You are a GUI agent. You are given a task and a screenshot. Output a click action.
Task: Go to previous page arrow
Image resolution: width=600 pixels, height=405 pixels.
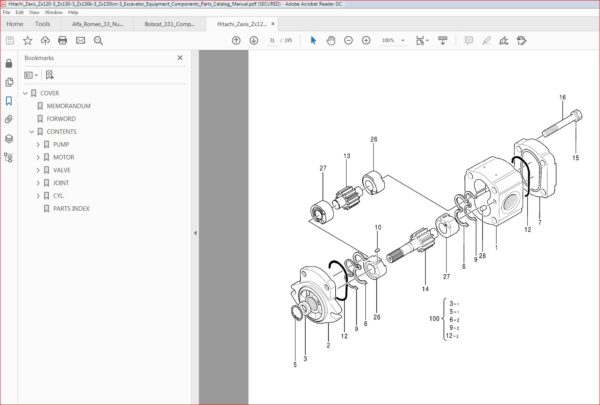click(x=236, y=40)
